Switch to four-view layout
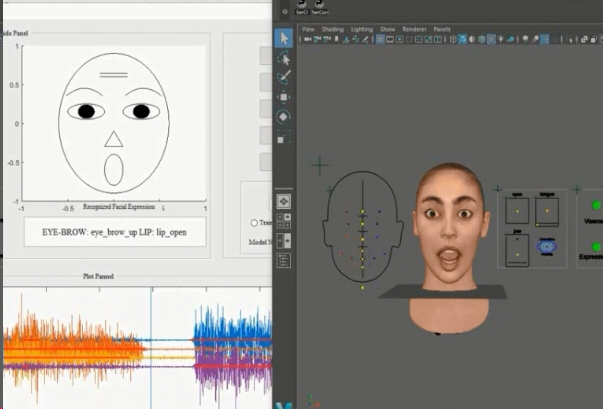This screenshot has height=409, width=603. (284, 221)
